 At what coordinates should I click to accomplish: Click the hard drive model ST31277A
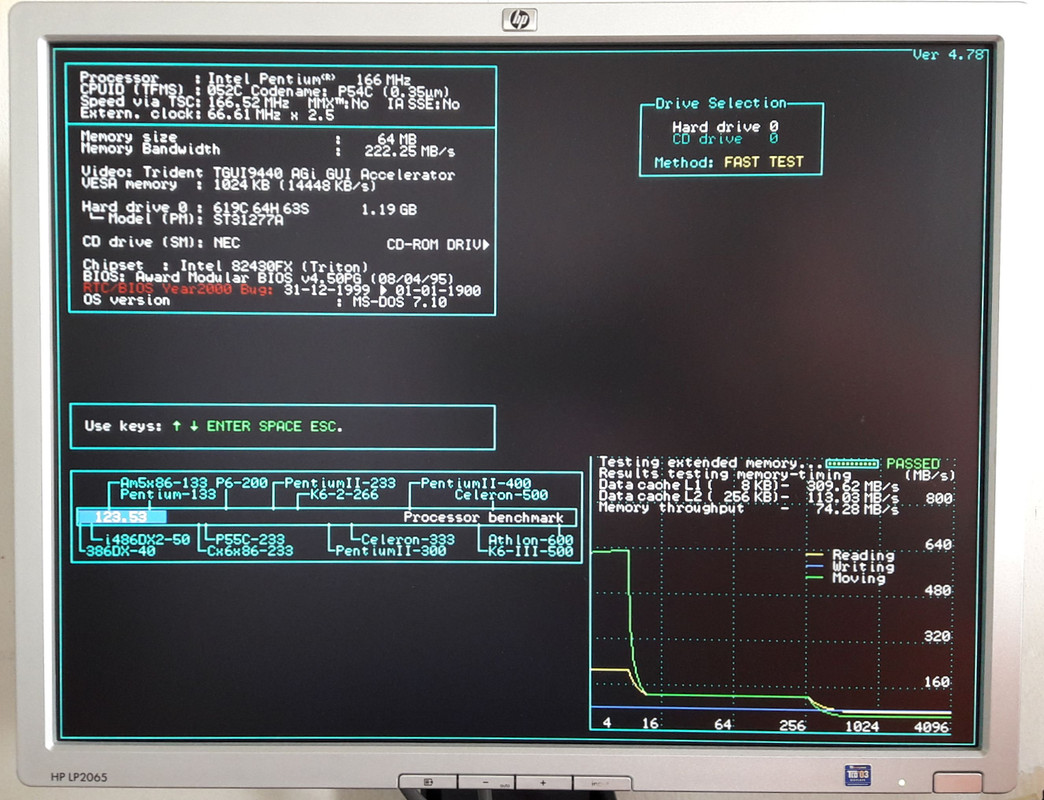click(x=248, y=220)
